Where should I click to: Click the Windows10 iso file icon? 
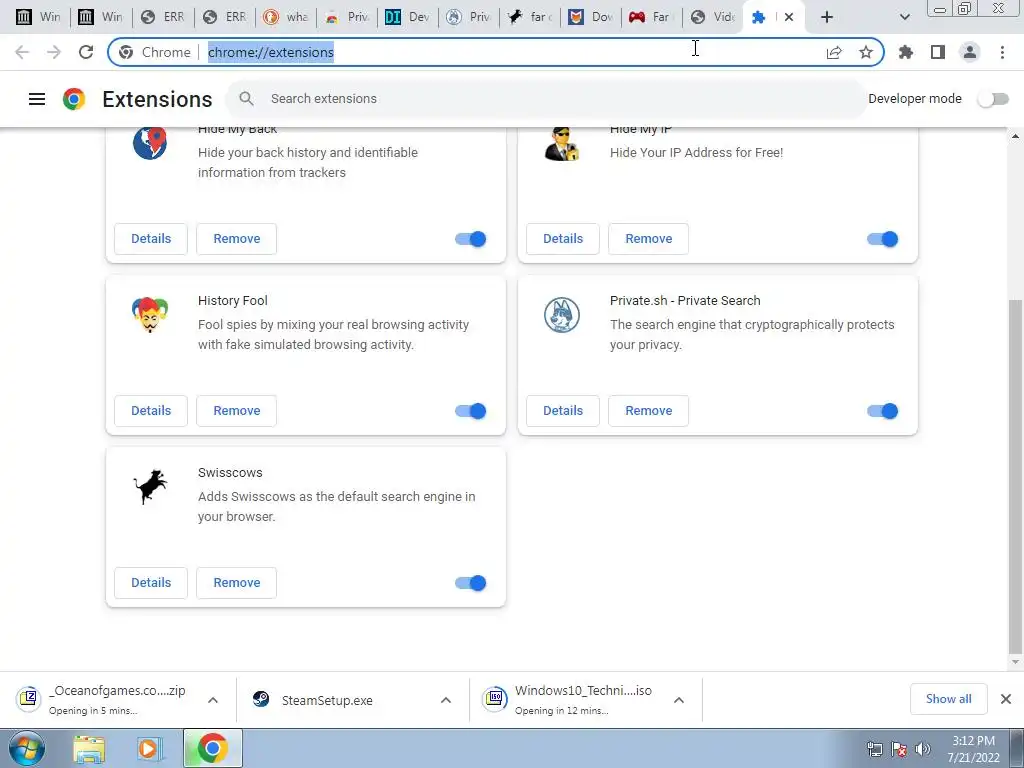495,699
